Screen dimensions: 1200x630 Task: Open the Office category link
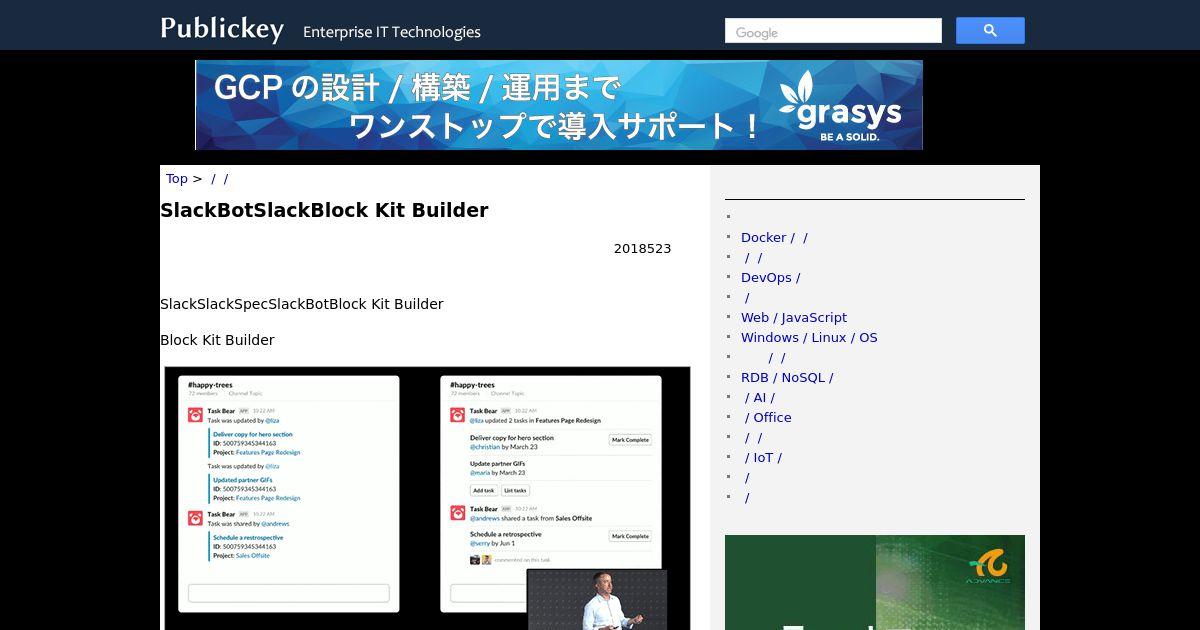[768, 418]
